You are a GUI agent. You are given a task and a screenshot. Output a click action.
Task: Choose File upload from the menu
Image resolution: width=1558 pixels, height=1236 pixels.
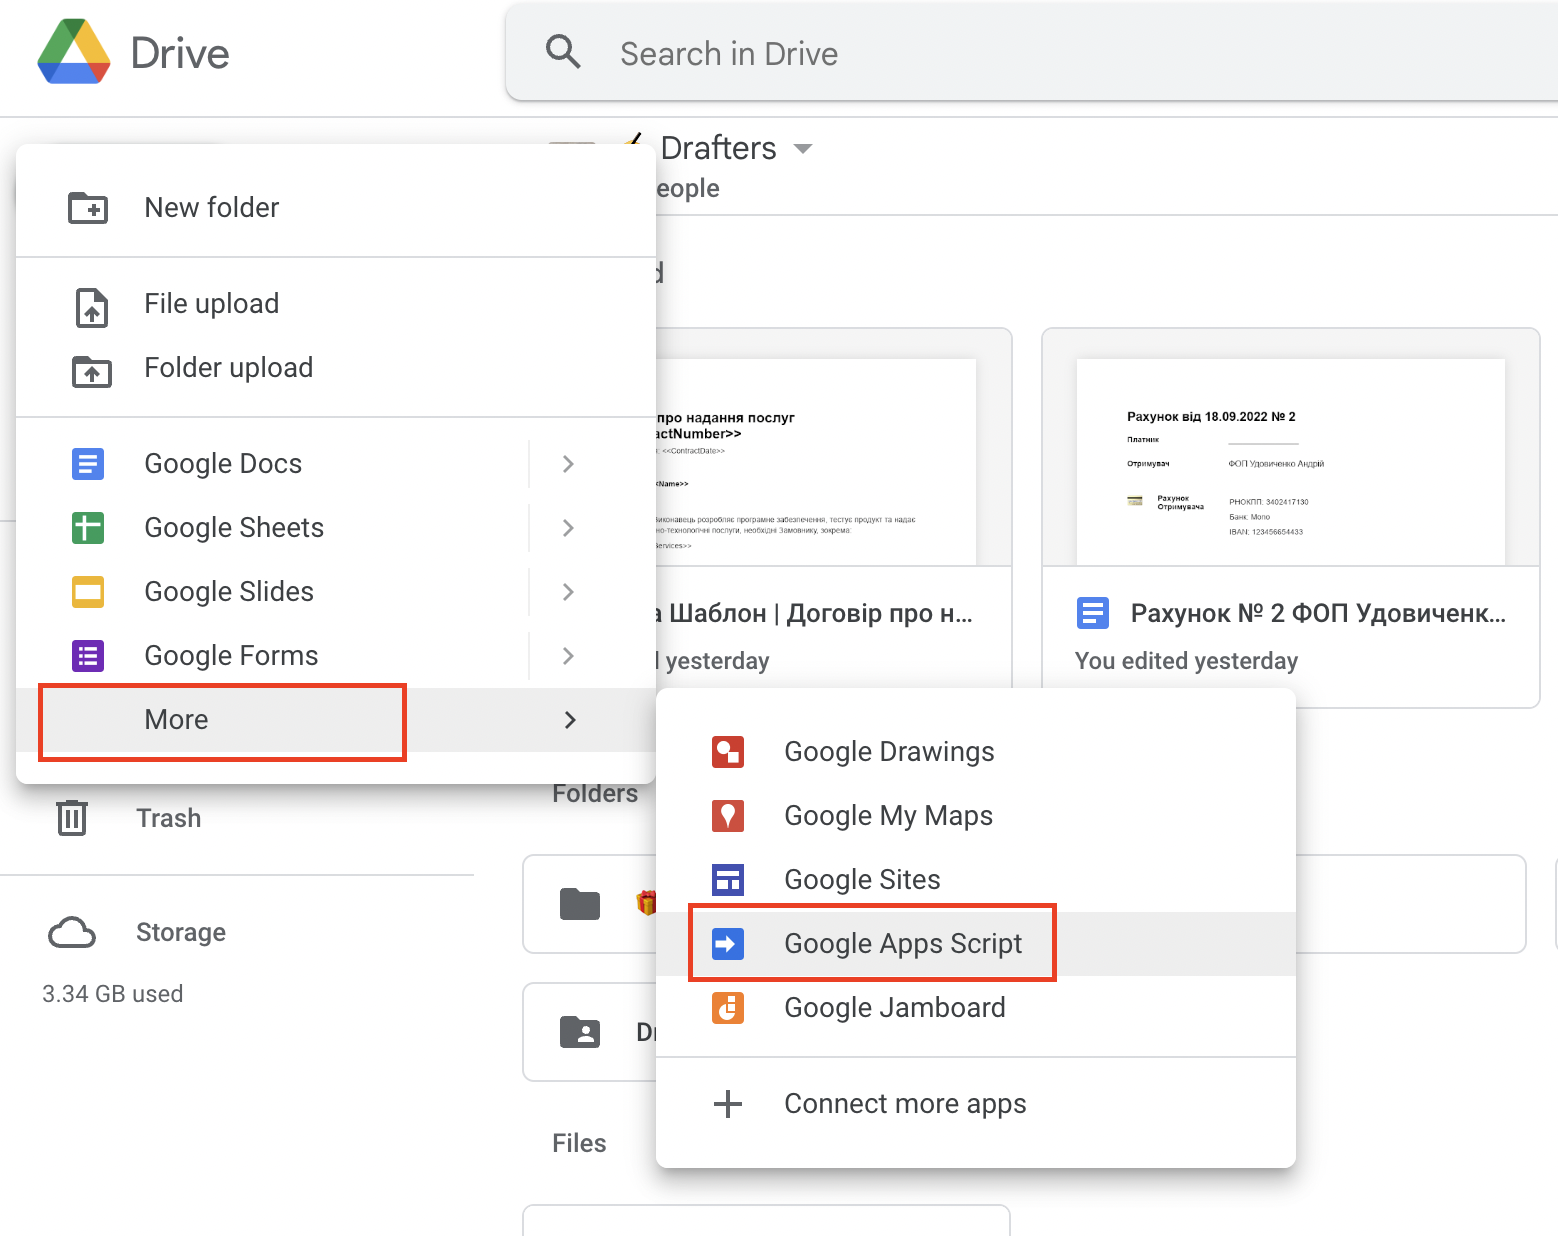211,304
